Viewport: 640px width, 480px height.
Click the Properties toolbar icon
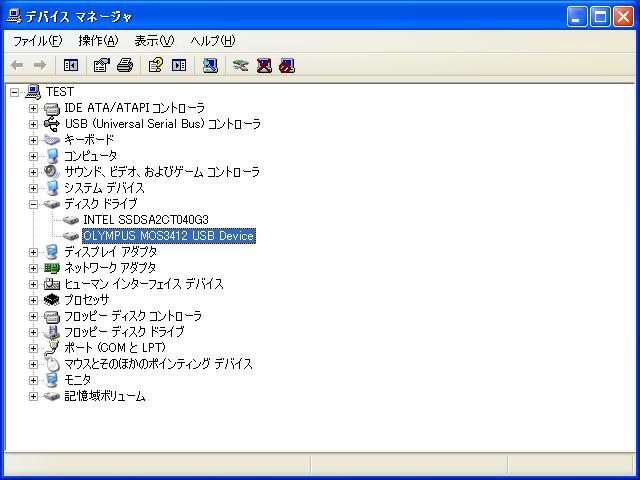102,65
